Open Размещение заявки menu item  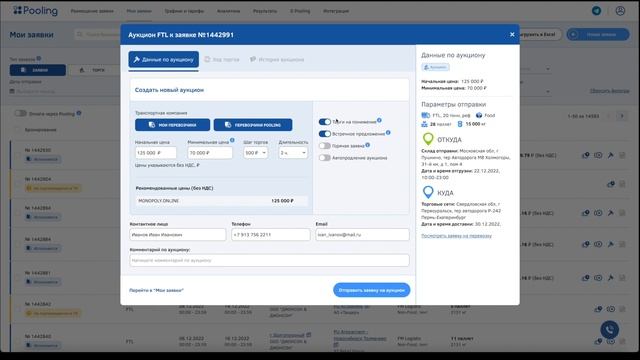(92, 11)
